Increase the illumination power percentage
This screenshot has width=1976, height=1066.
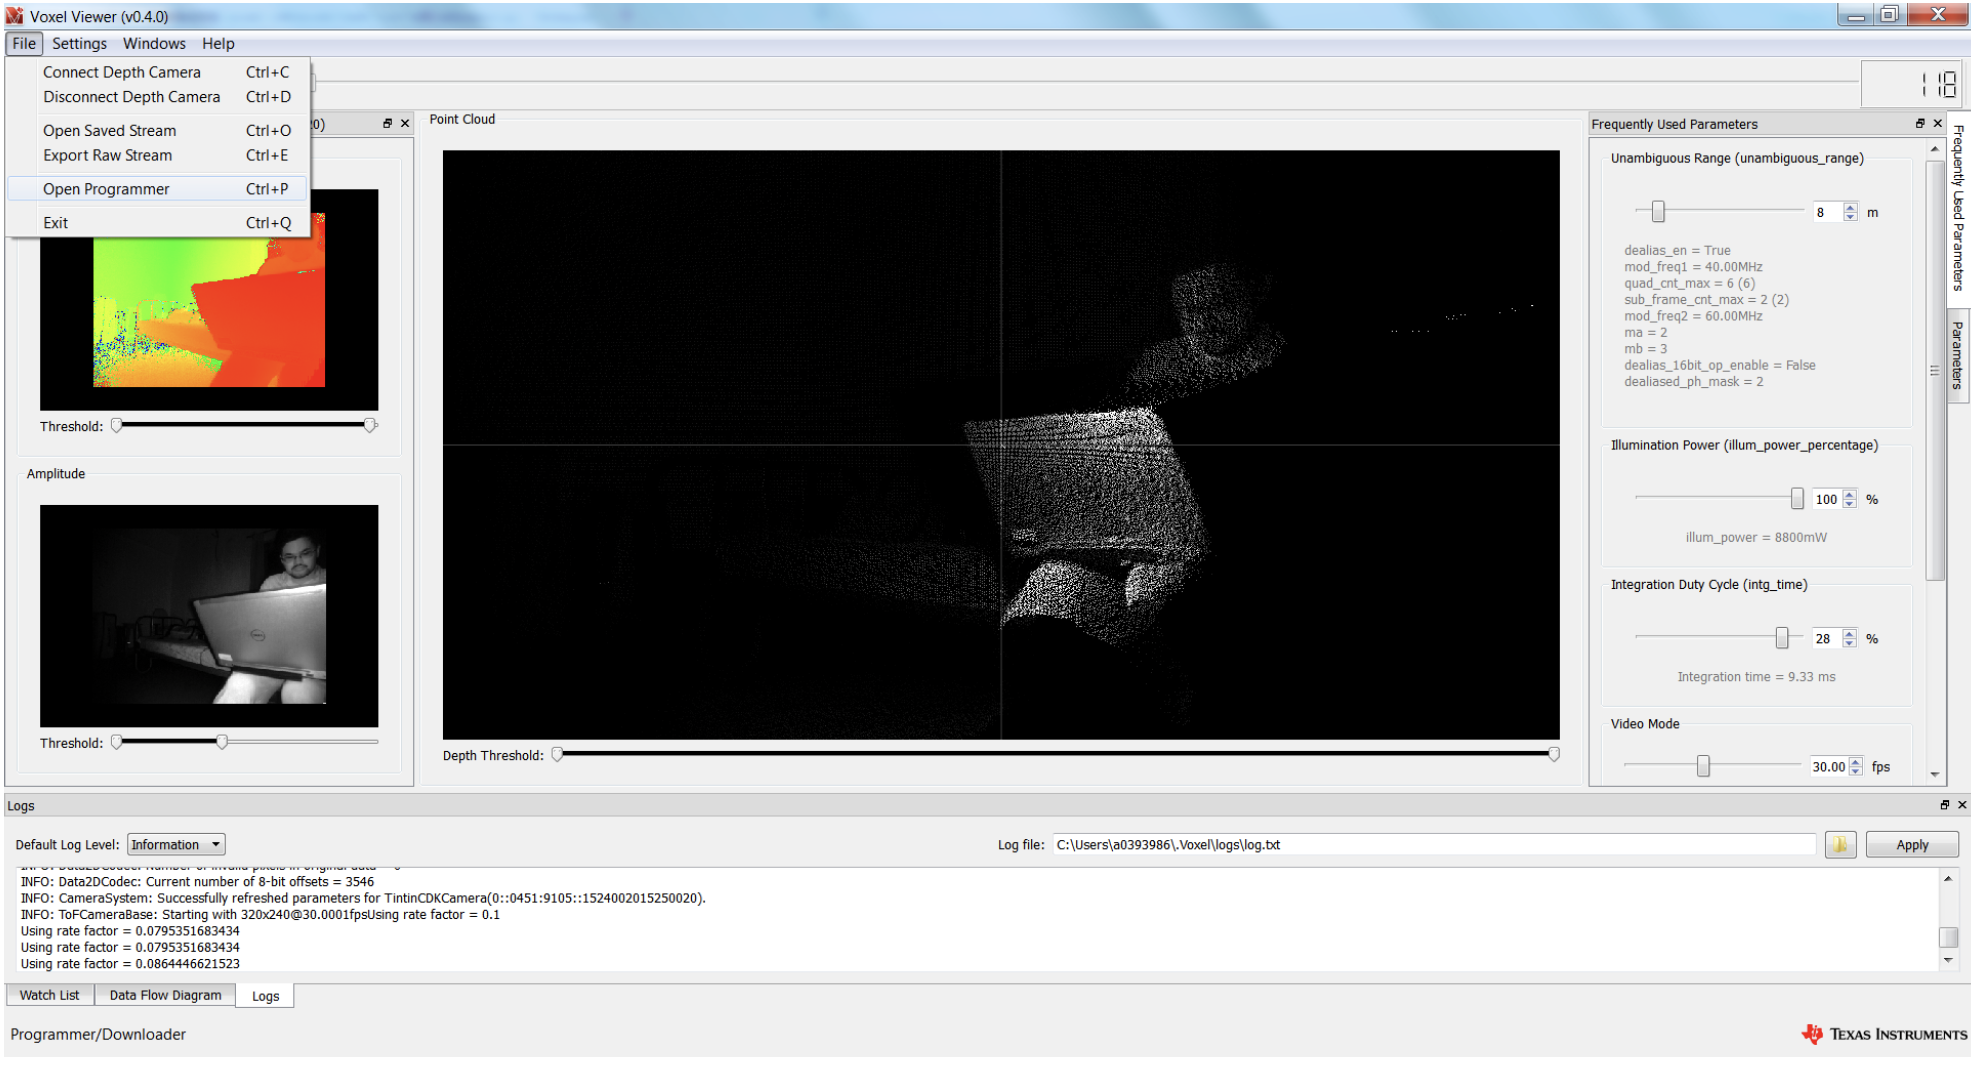[x=1850, y=494]
